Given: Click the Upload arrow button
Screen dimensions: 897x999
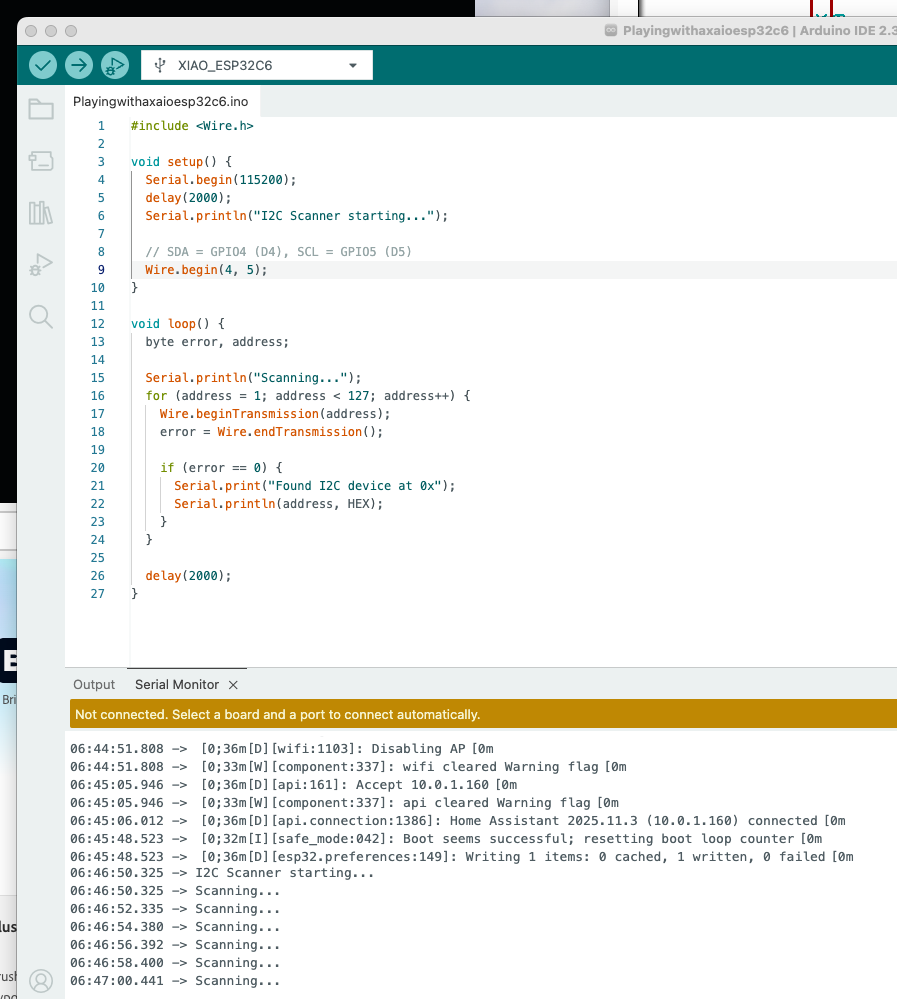Looking at the screenshot, I should click(79, 65).
